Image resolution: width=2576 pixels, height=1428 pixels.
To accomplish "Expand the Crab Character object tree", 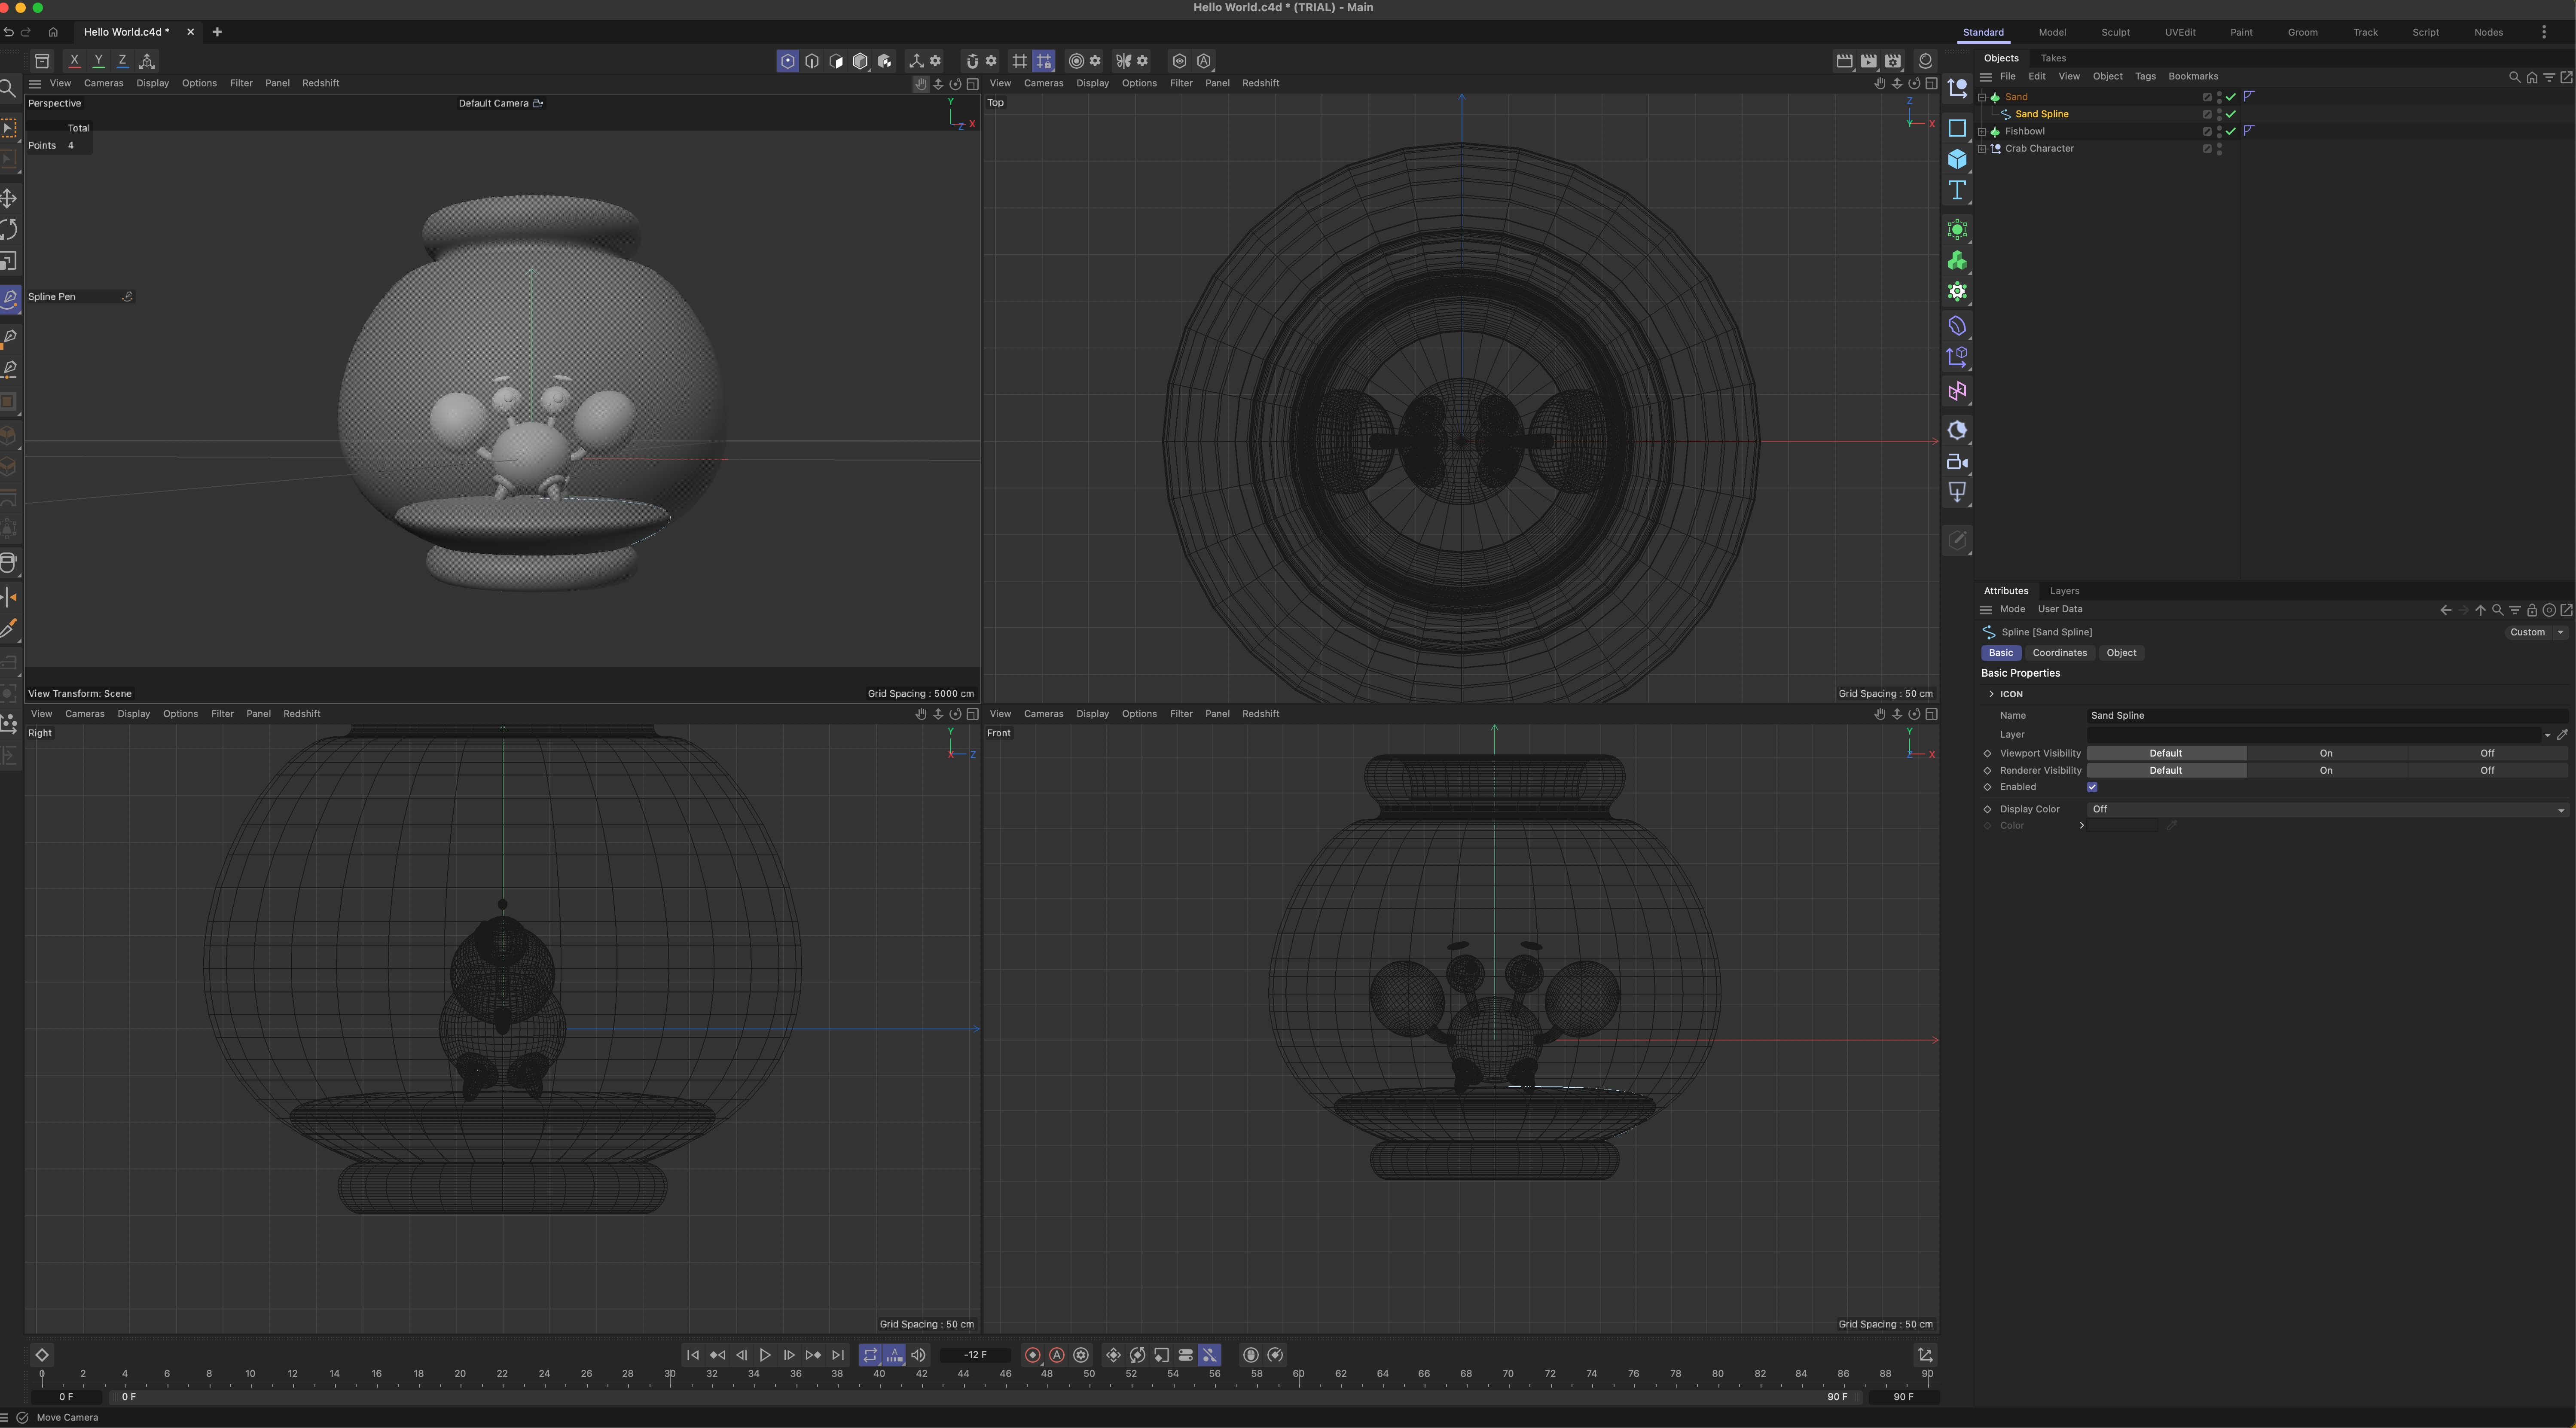I will (x=1982, y=149).
